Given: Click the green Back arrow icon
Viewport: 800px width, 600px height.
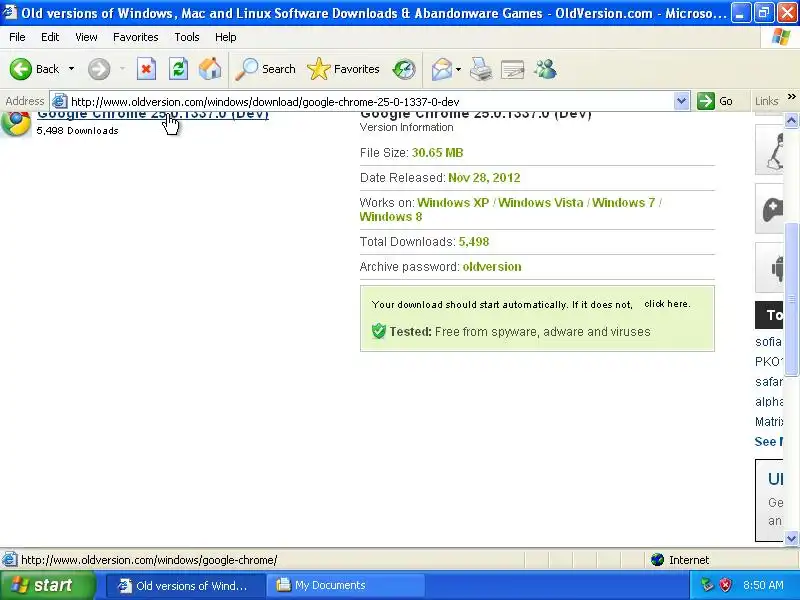Looking at the screenshot, I should (21, 69).
